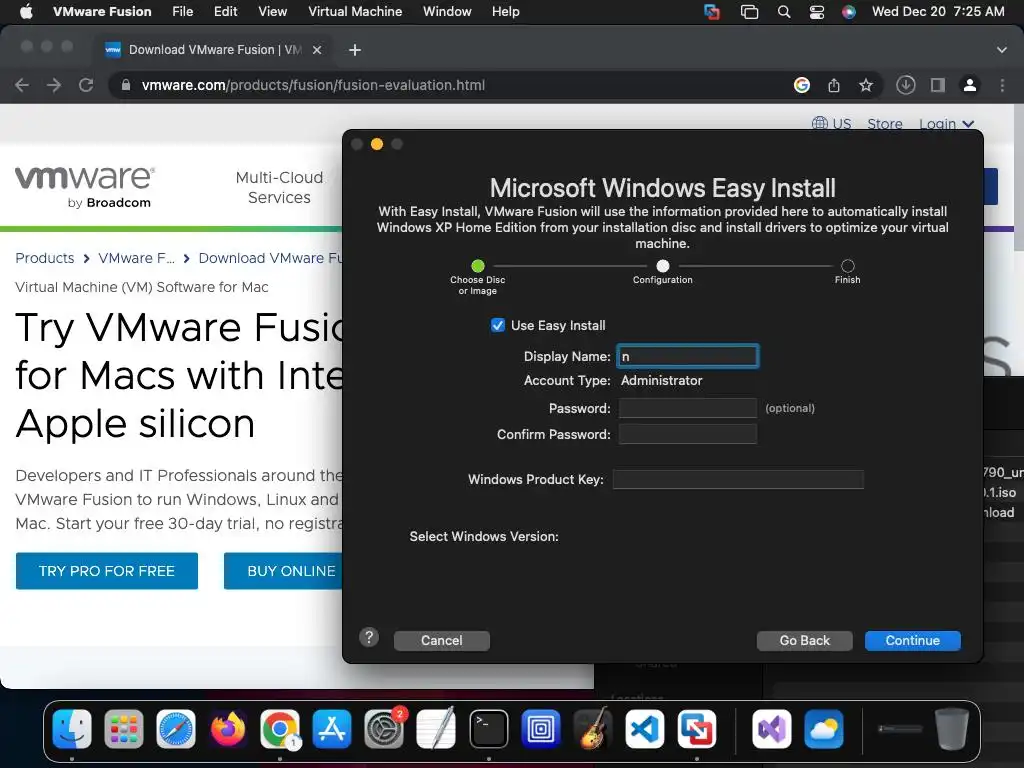Click the Continue button
Viewport: 1024px width, 768px height.
[x=912, y=641]
